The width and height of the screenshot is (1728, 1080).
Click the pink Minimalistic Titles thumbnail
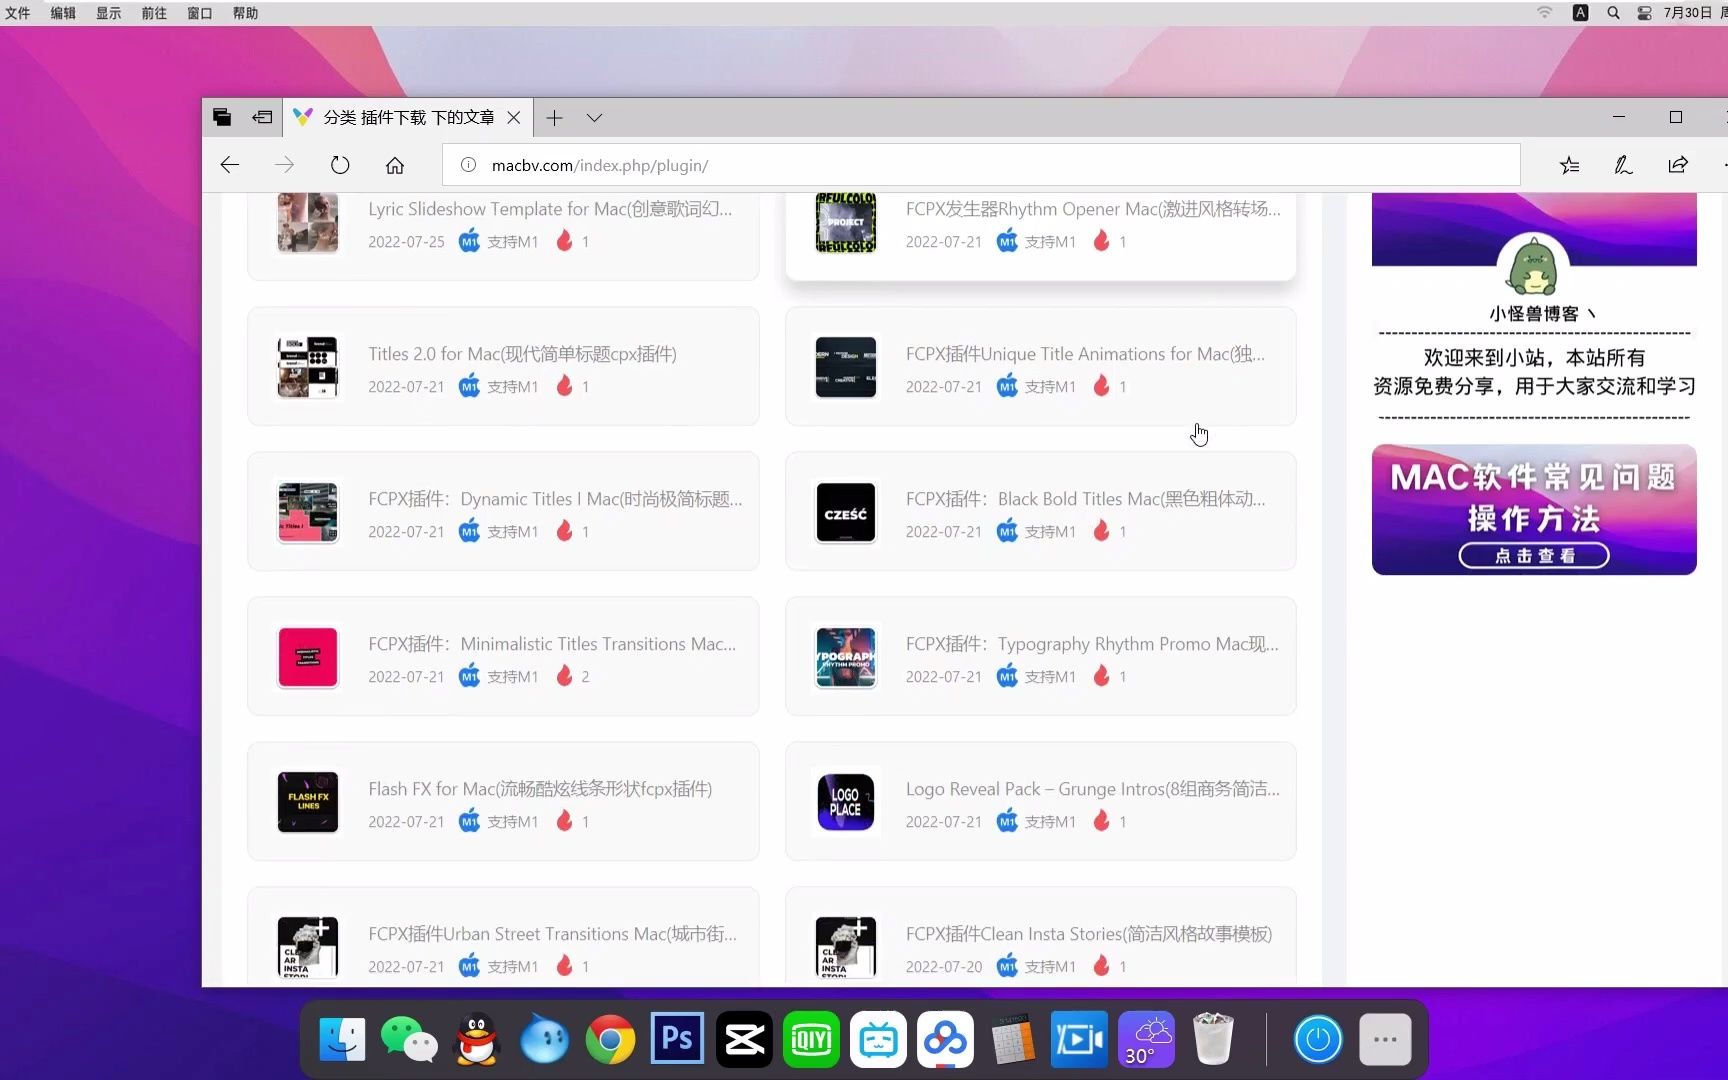pyautogui.click(x=308, y=657)
